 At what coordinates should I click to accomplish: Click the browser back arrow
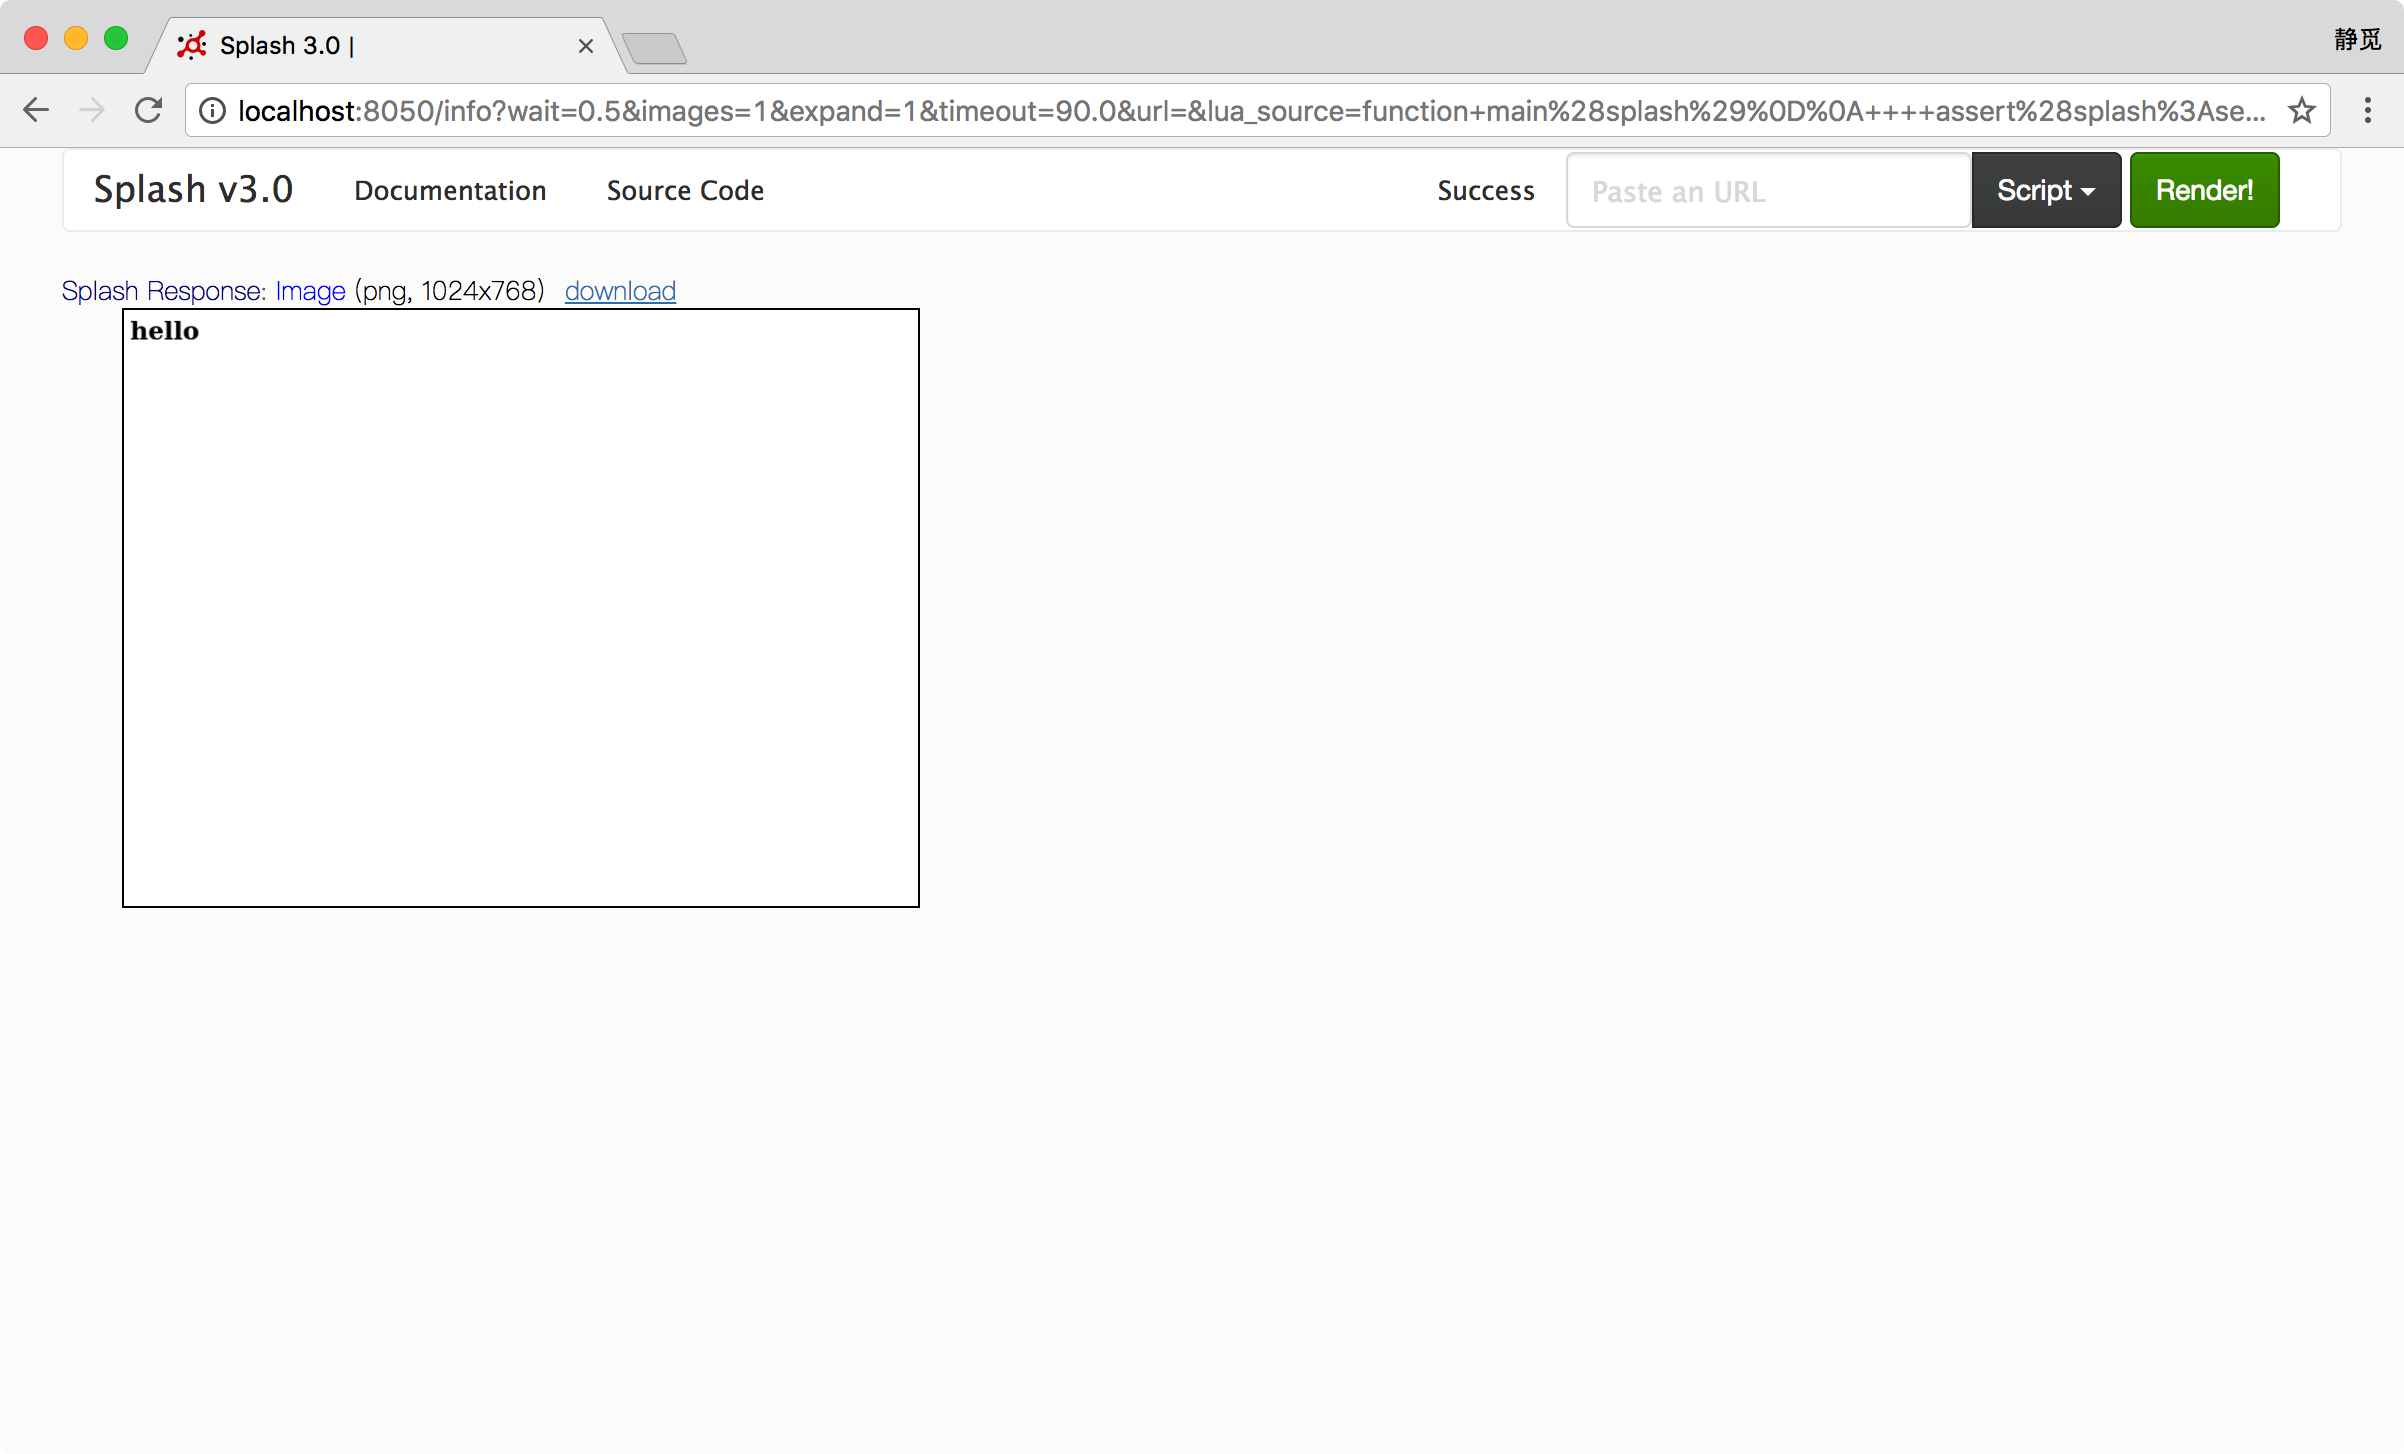coord(36,110)
